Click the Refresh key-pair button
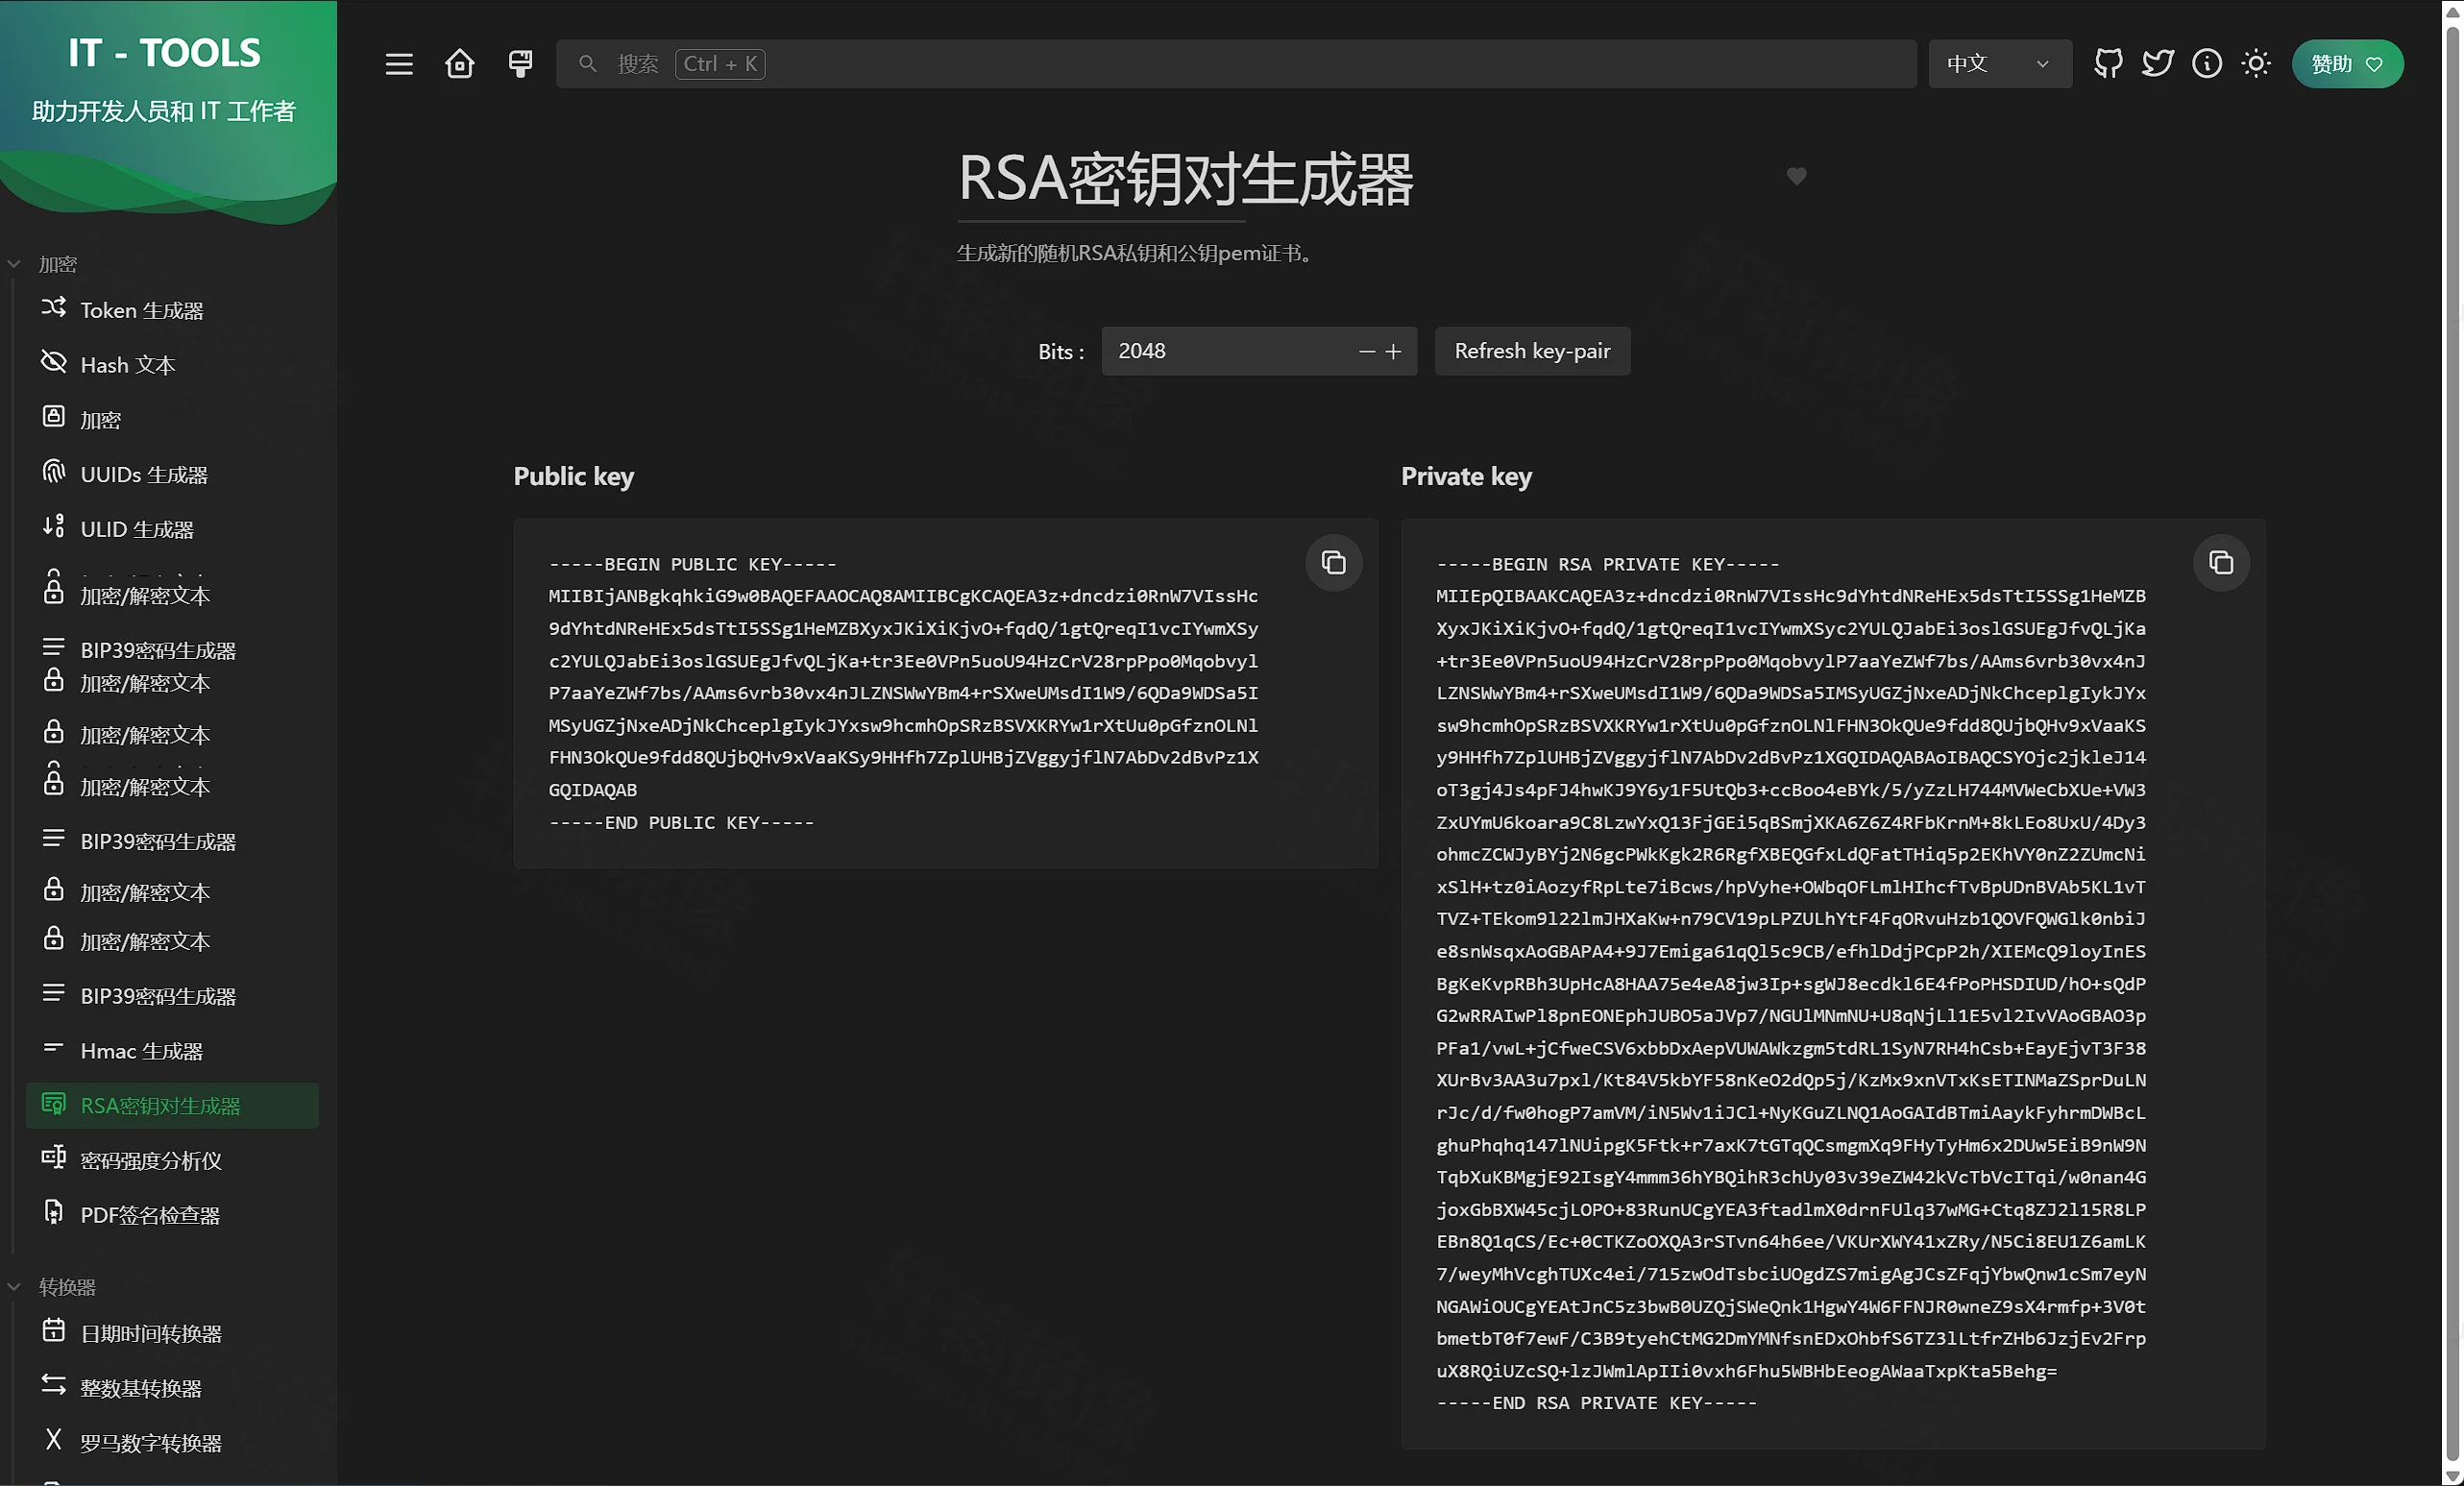This screenshot has height=1486, width=2464. 1532,351
